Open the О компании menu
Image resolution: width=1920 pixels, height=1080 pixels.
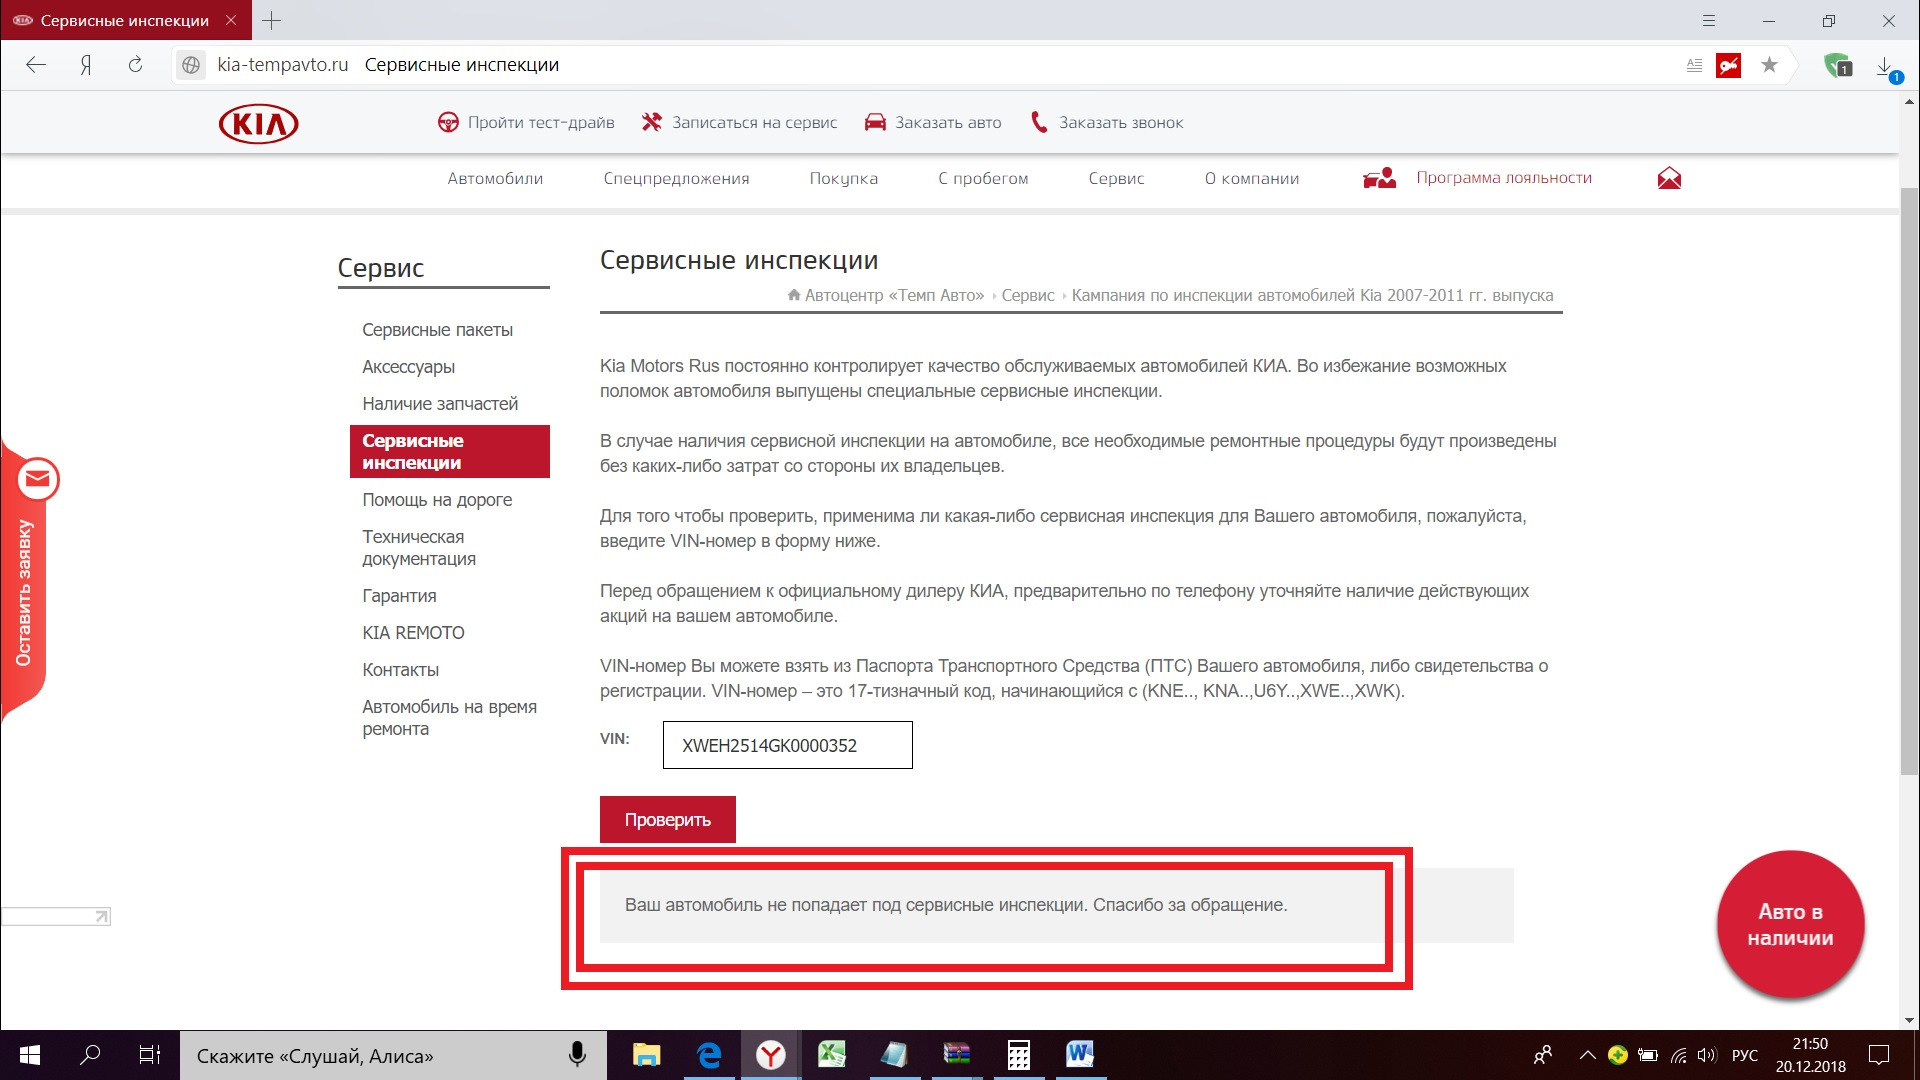click(1251, 178)
